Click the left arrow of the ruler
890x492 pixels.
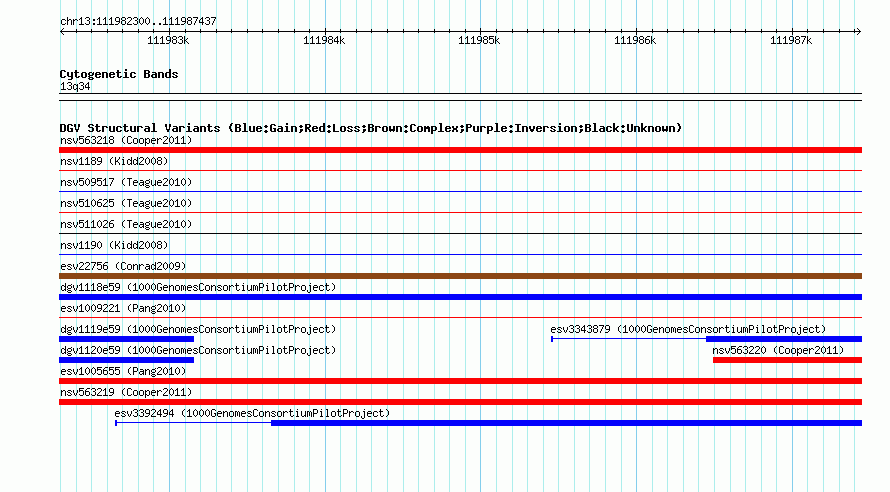[62, 32]
